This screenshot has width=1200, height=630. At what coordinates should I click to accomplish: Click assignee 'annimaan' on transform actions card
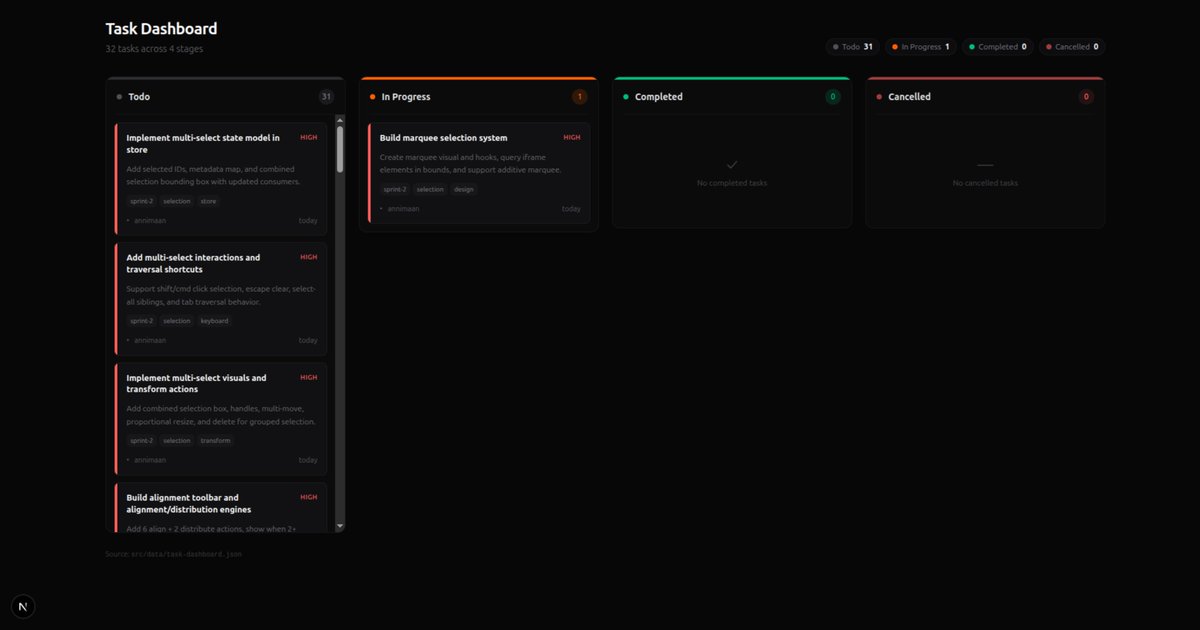pyautogui.click(x=150, y=460)
